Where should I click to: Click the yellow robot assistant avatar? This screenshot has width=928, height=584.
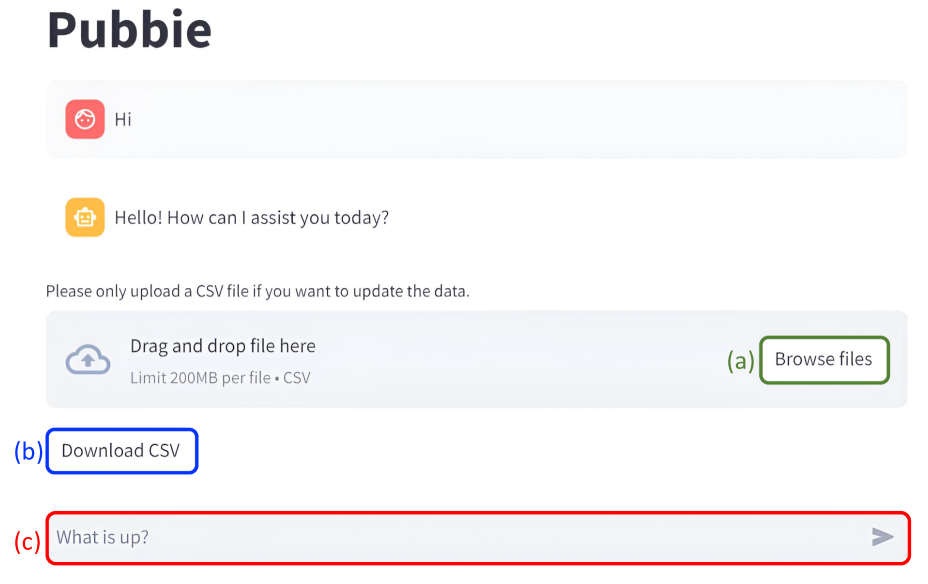[x=85, y=217]
